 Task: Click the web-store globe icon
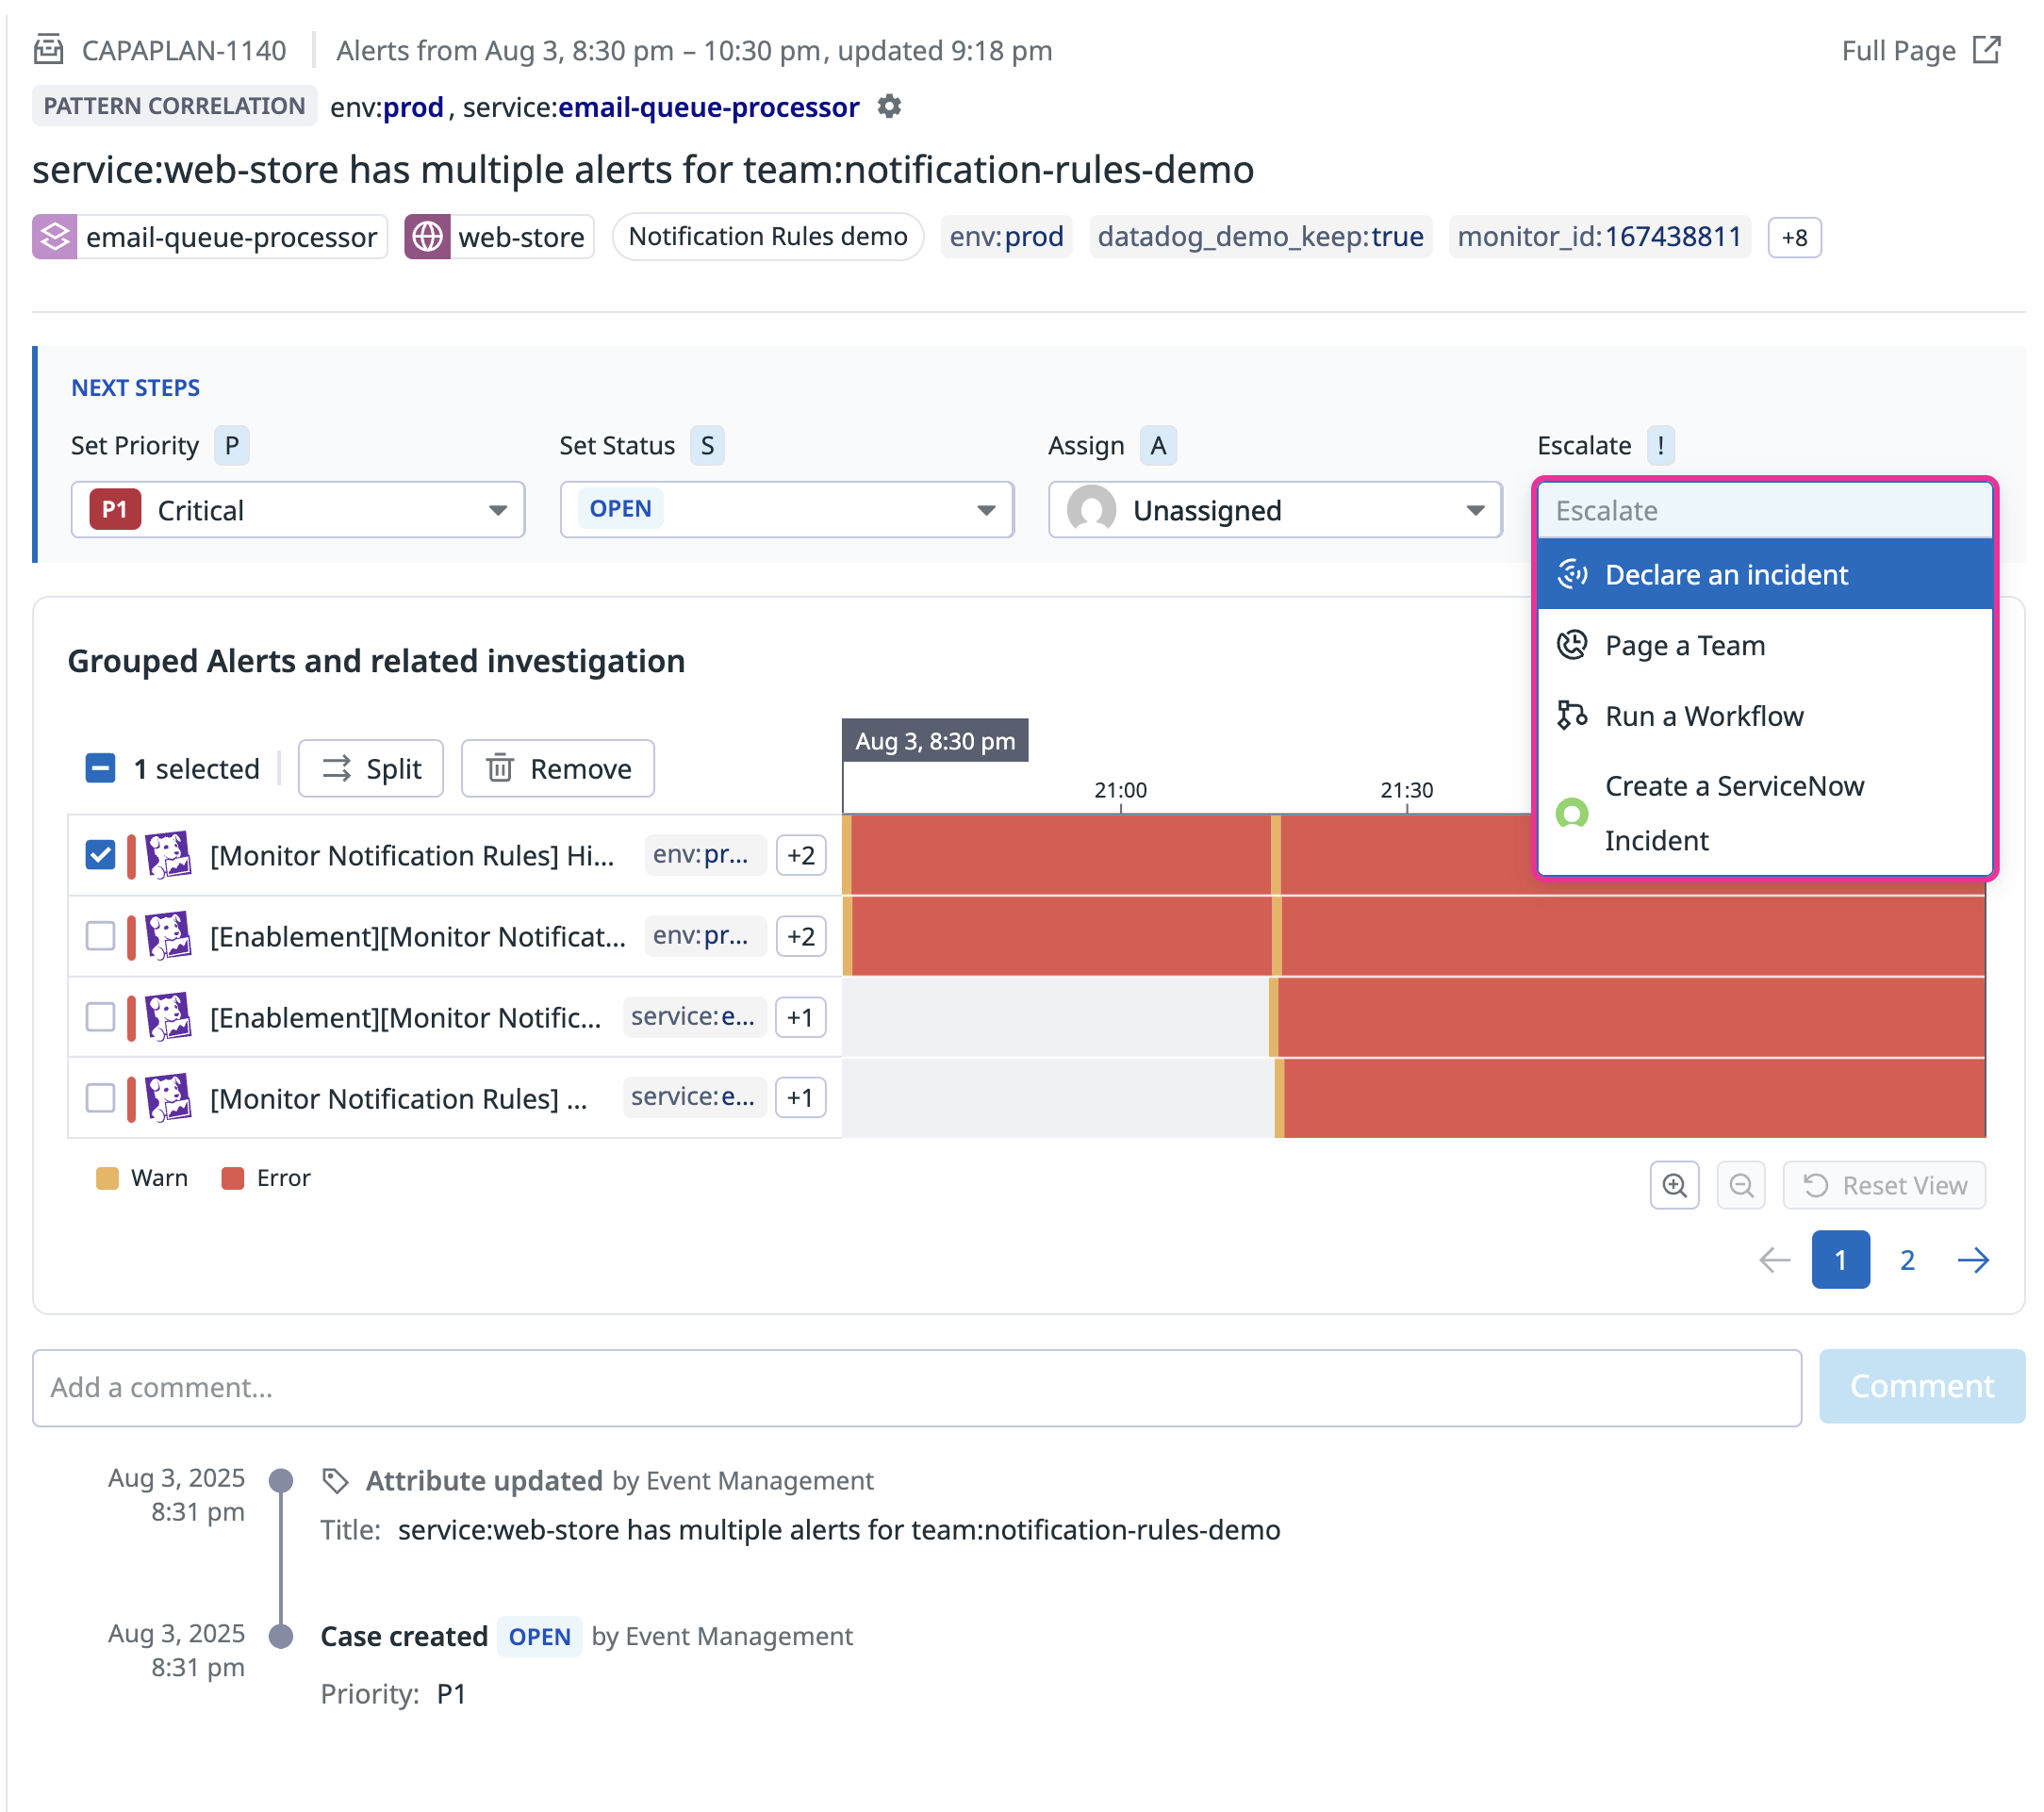[x=427, y=237]
